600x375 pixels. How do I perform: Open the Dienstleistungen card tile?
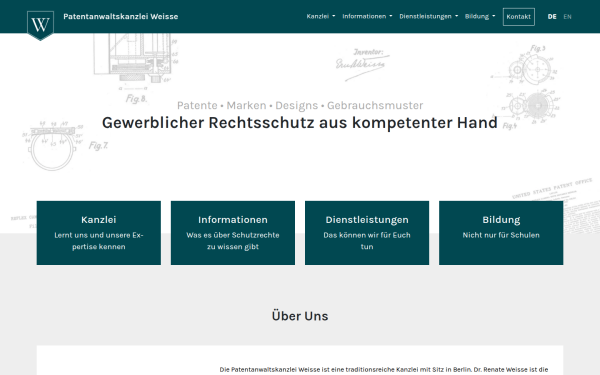pyautogui.click(x=367, y=233)
